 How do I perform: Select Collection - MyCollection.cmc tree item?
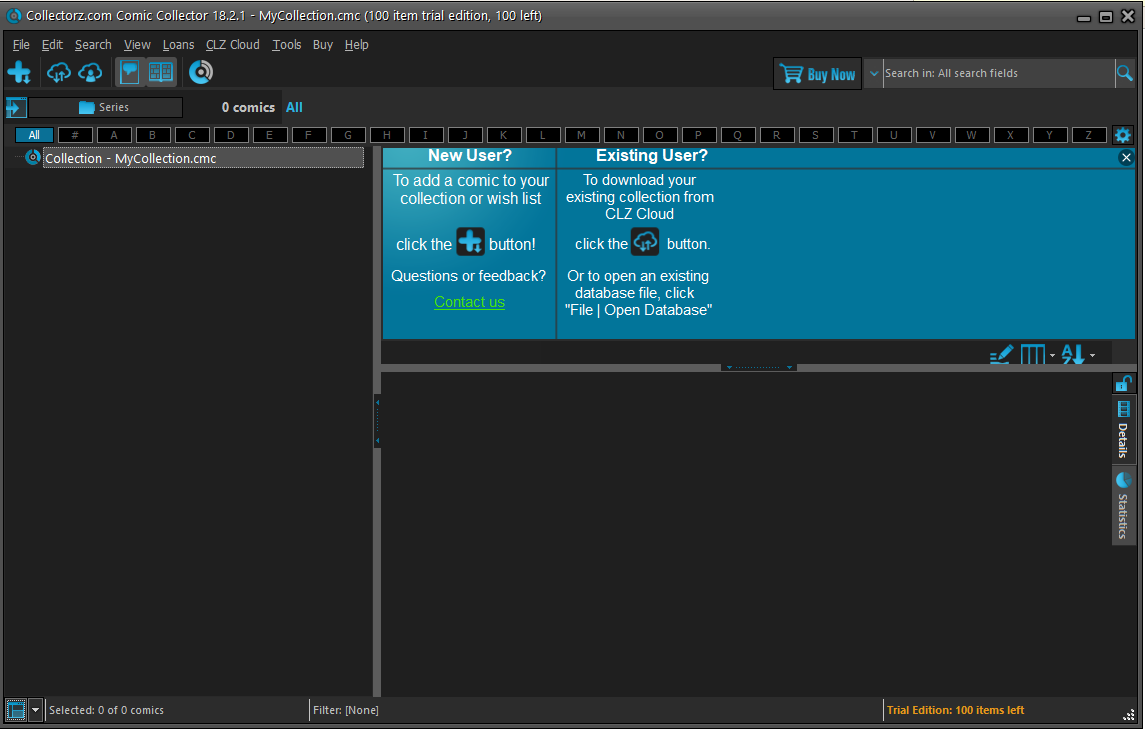tap(130, 158)
